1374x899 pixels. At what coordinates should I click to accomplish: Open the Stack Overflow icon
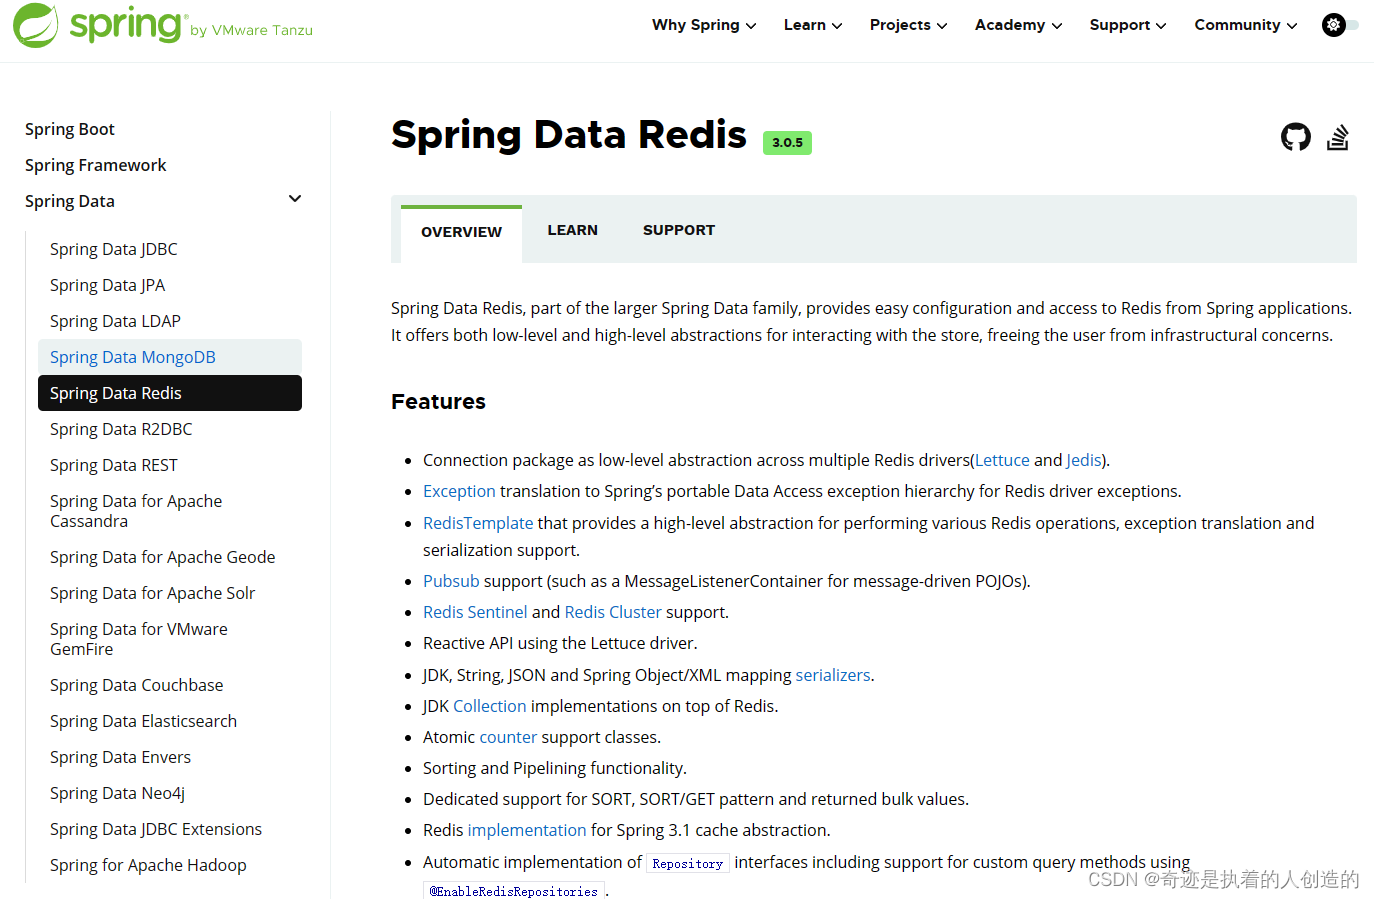[x=1338, y=137]
